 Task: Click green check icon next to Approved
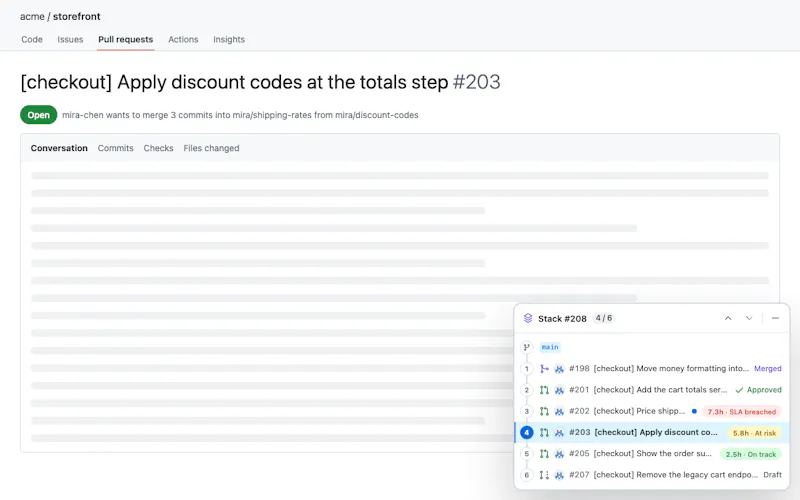739,390
